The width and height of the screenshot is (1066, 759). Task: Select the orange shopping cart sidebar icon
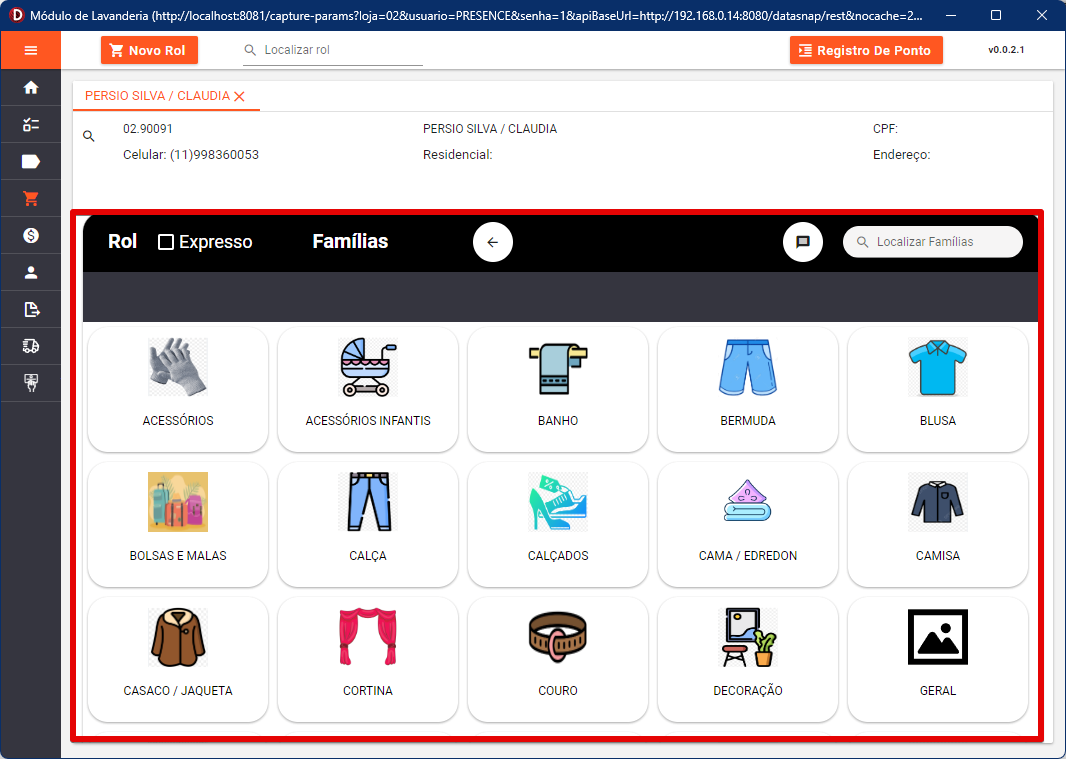(x=31, y=199)
